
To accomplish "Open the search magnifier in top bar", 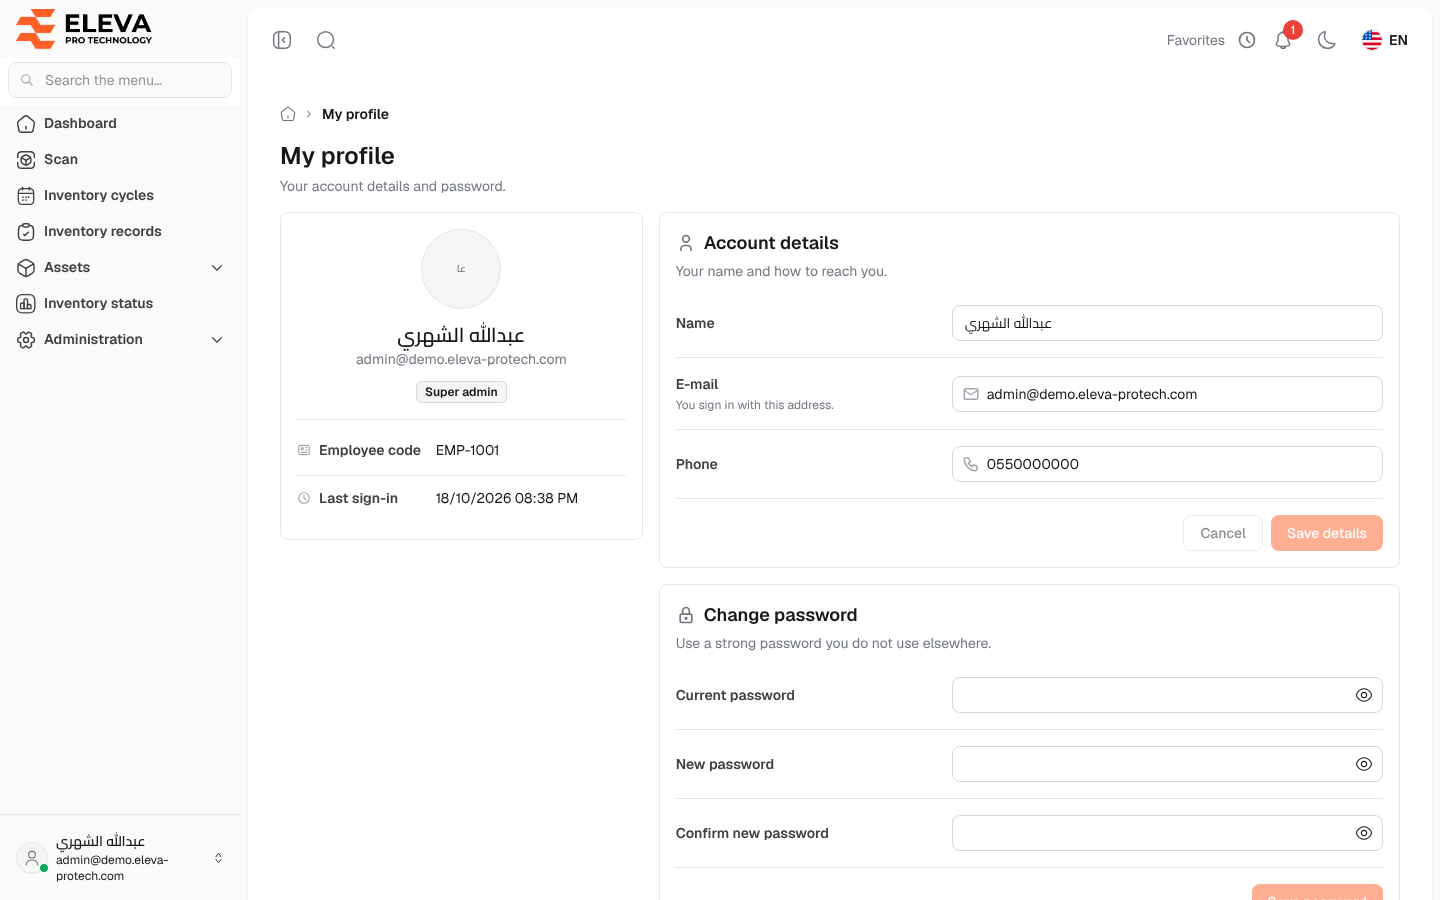I will click(326, 40).
